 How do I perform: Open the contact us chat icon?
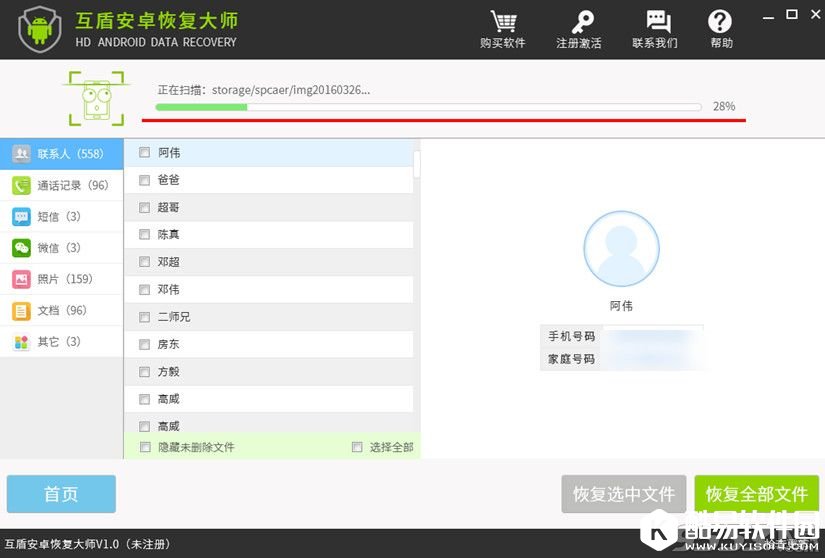pyautogui.click(x=657, y=22)
